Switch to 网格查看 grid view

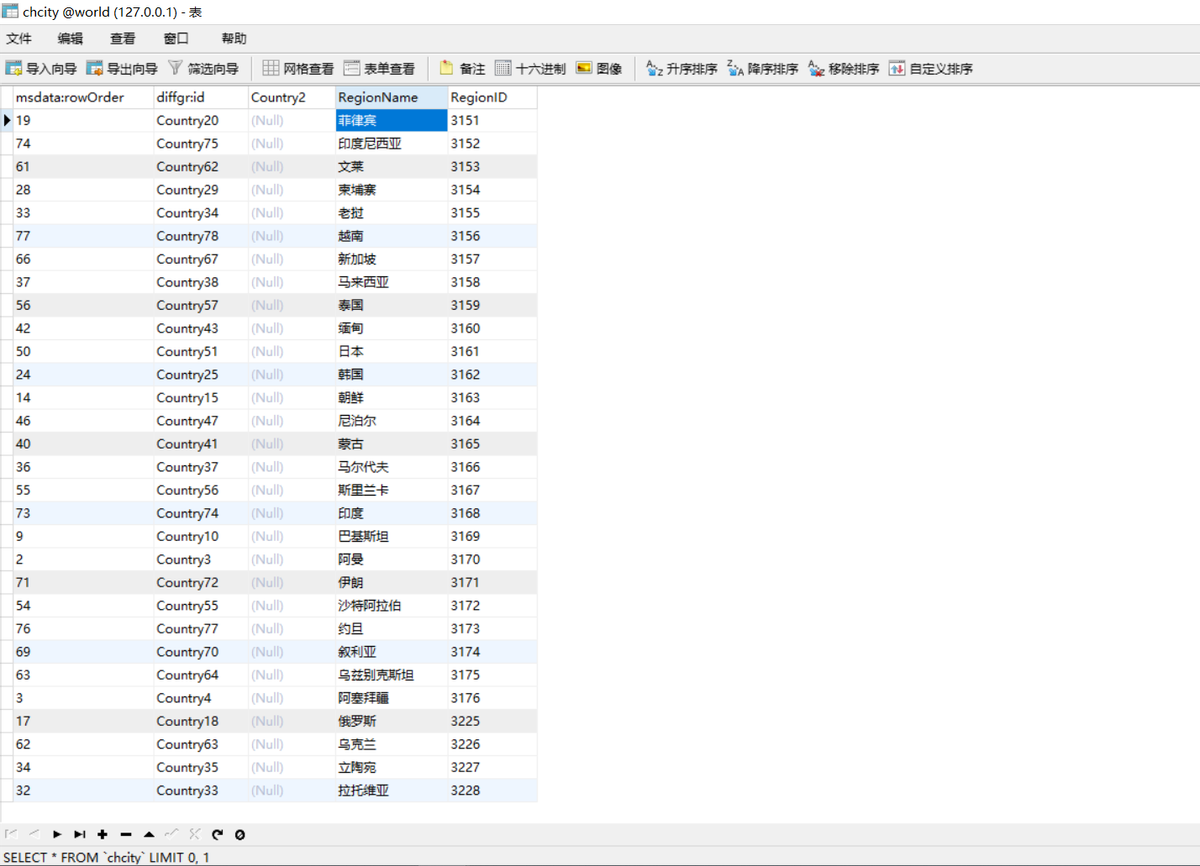coord(298,69)
